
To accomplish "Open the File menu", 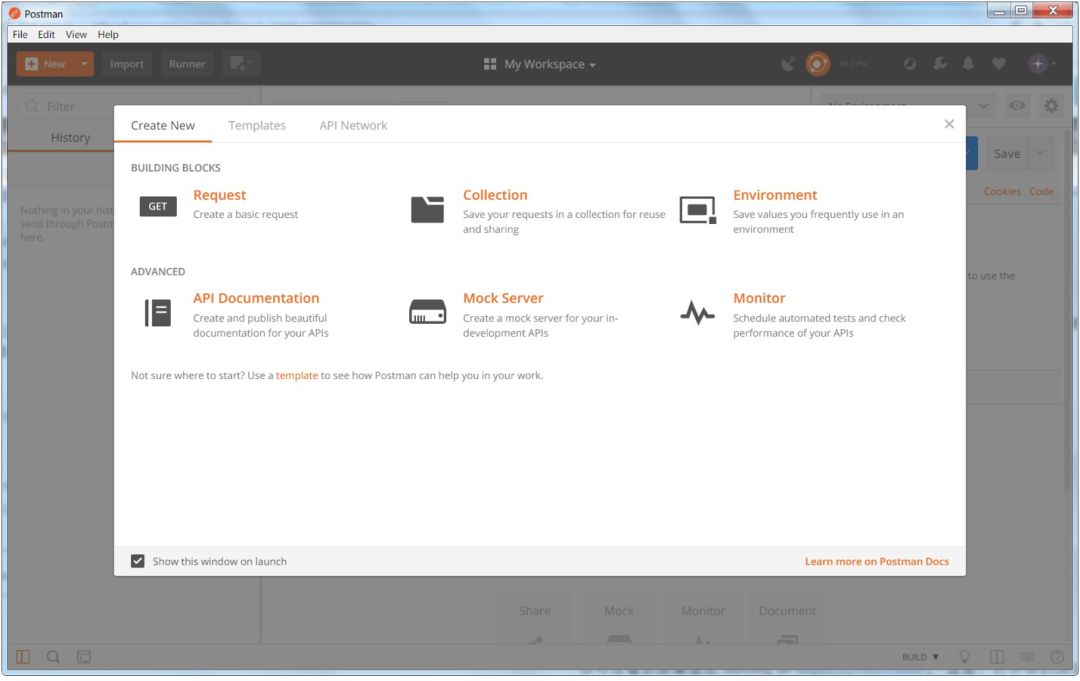I will pos(20,34).
